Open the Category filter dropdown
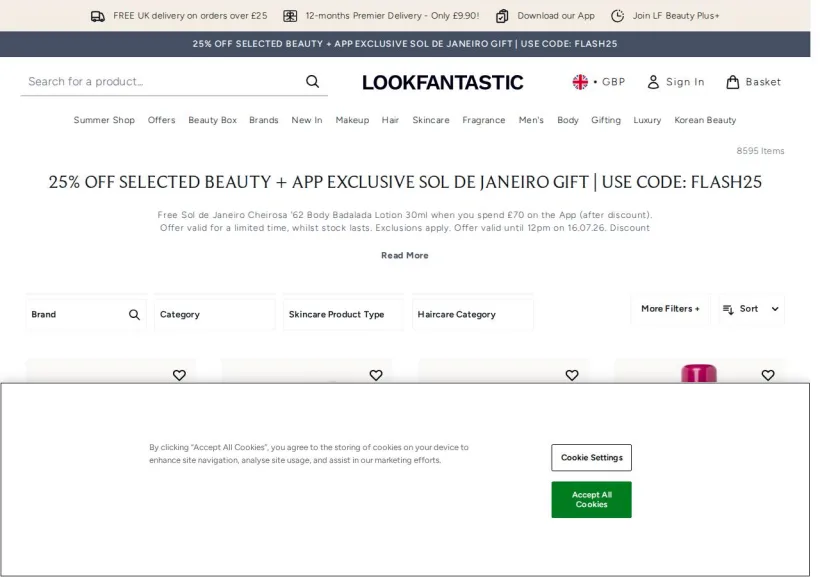This screenshot has width=820, height=577. [215, 314]
